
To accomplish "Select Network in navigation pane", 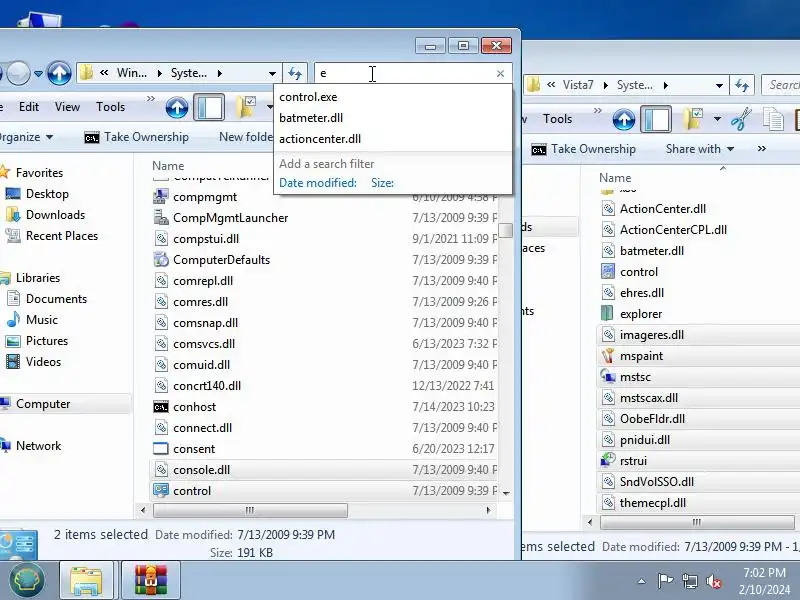I will 38,445.
